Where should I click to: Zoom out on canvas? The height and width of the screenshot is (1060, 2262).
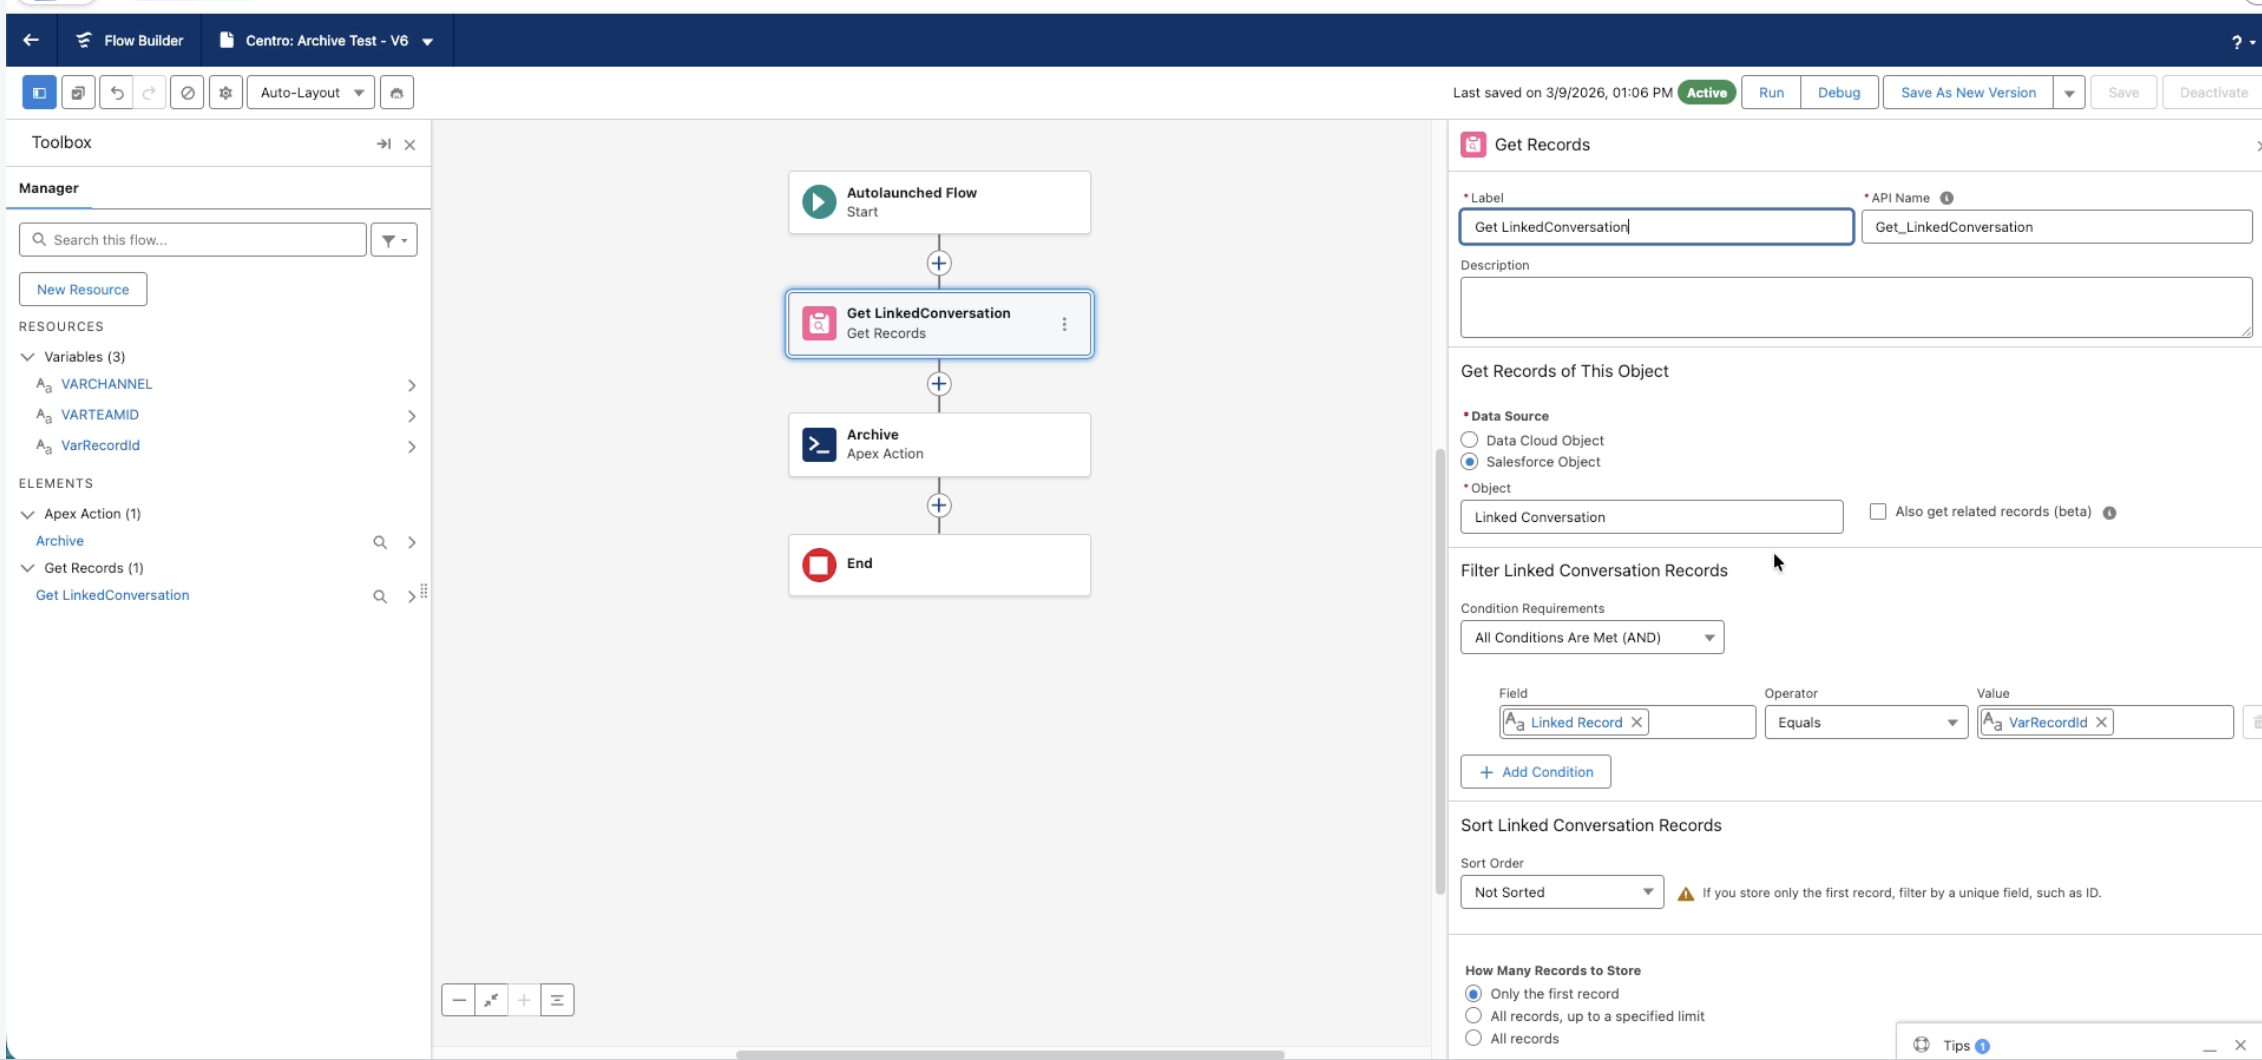click(x=458, y=1000)
